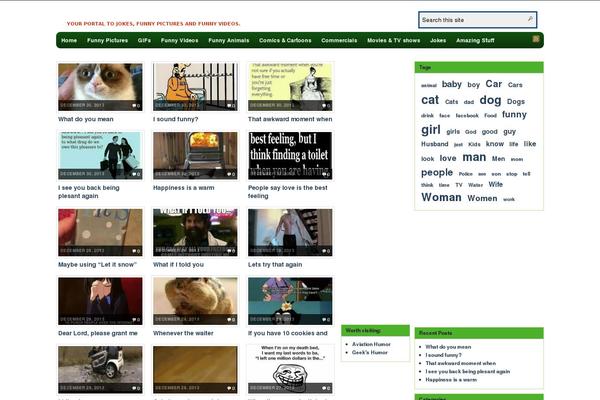Select the 'people' tag

[x=437, y=173]
